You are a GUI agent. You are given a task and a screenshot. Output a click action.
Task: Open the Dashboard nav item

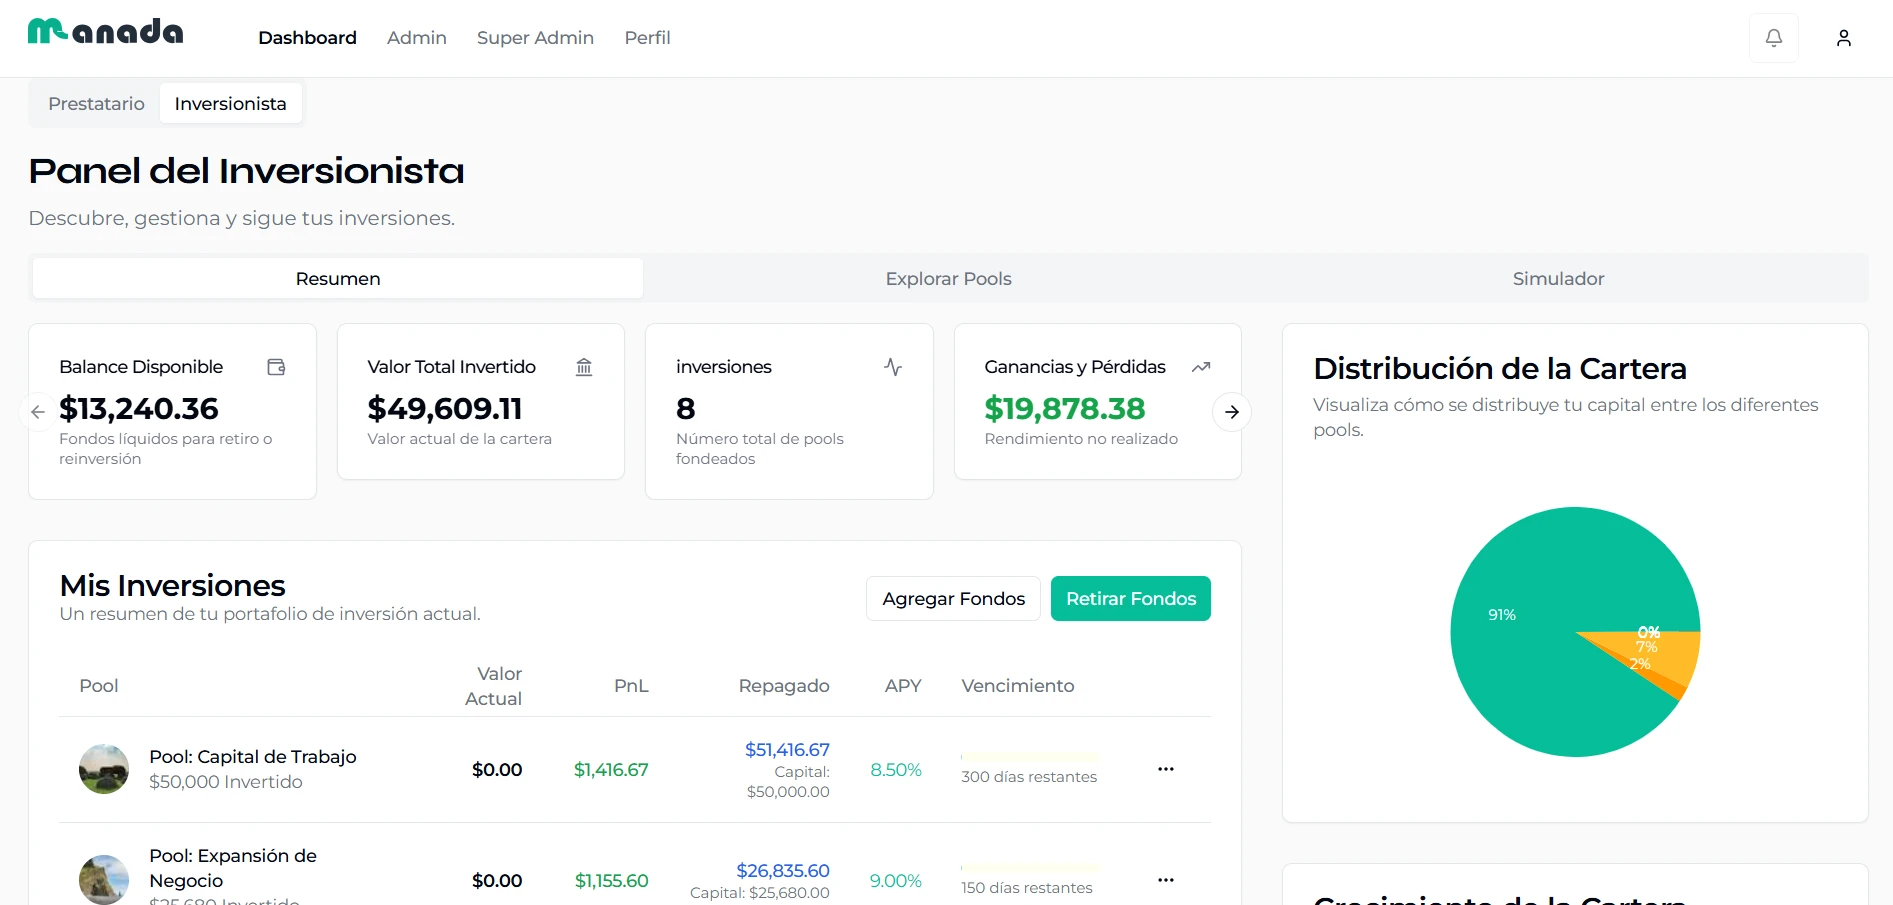tap(307, 38)
